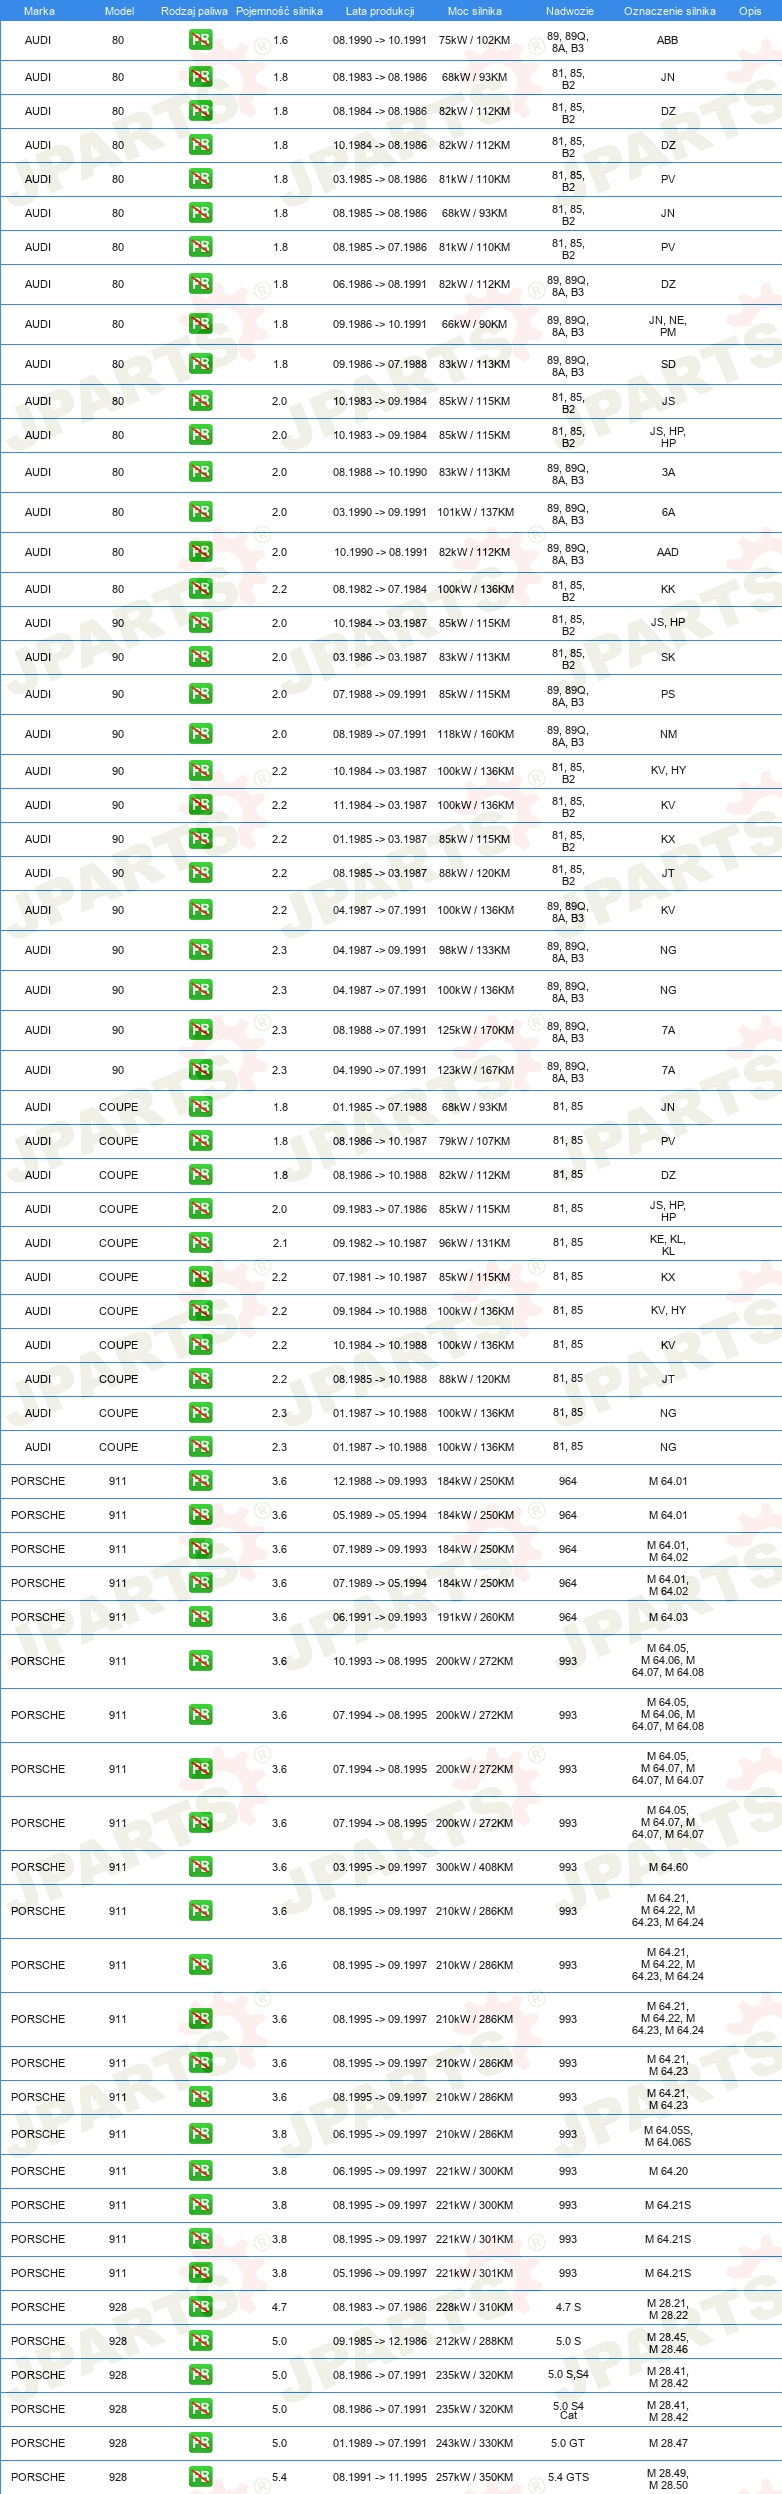782x2494 pixels.
Task: Click the KE, KL, KL engine code cell
Action: tap(668, 1245)
